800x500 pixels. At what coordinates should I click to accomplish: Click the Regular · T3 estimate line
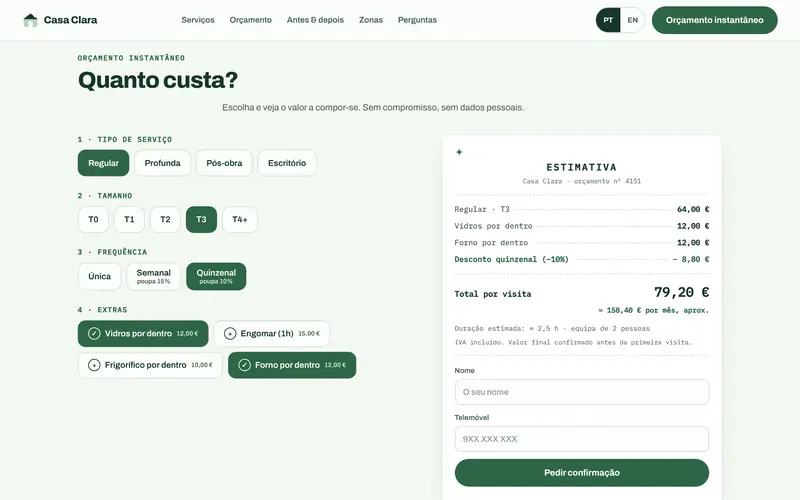[582, 209]
